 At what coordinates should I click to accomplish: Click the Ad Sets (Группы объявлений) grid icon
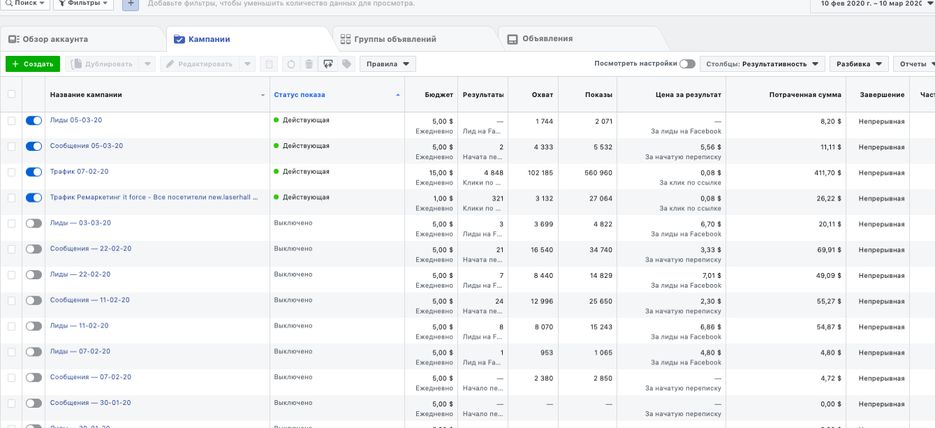pyautogui.click(x=345, y=39)
